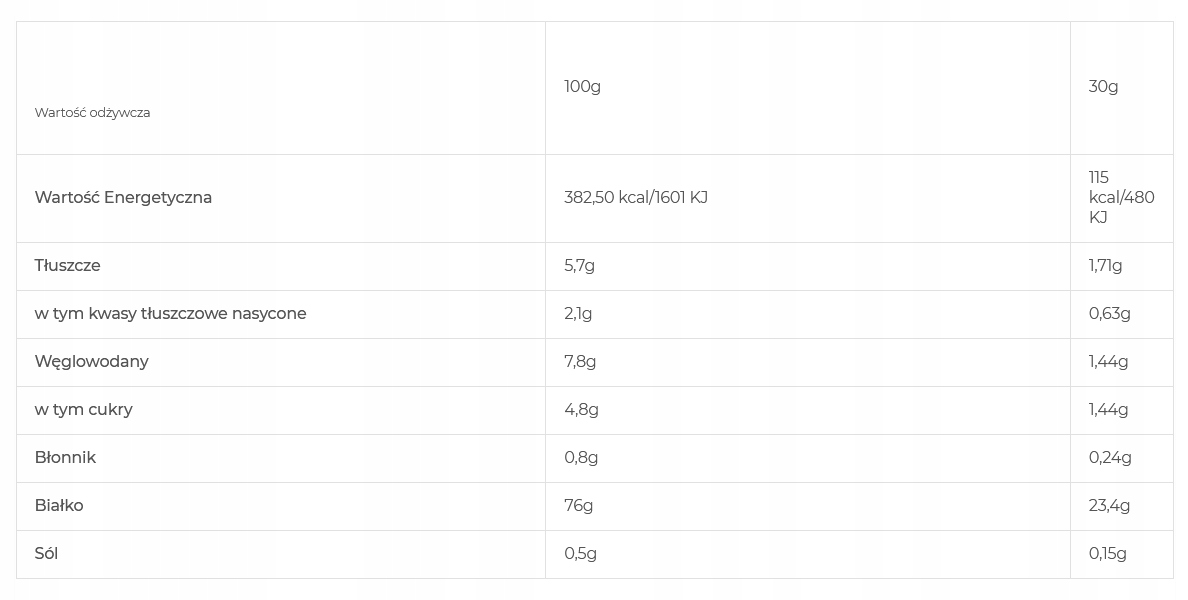Select the 100g column header
The image size is (1188, 600).
[582, 87]
